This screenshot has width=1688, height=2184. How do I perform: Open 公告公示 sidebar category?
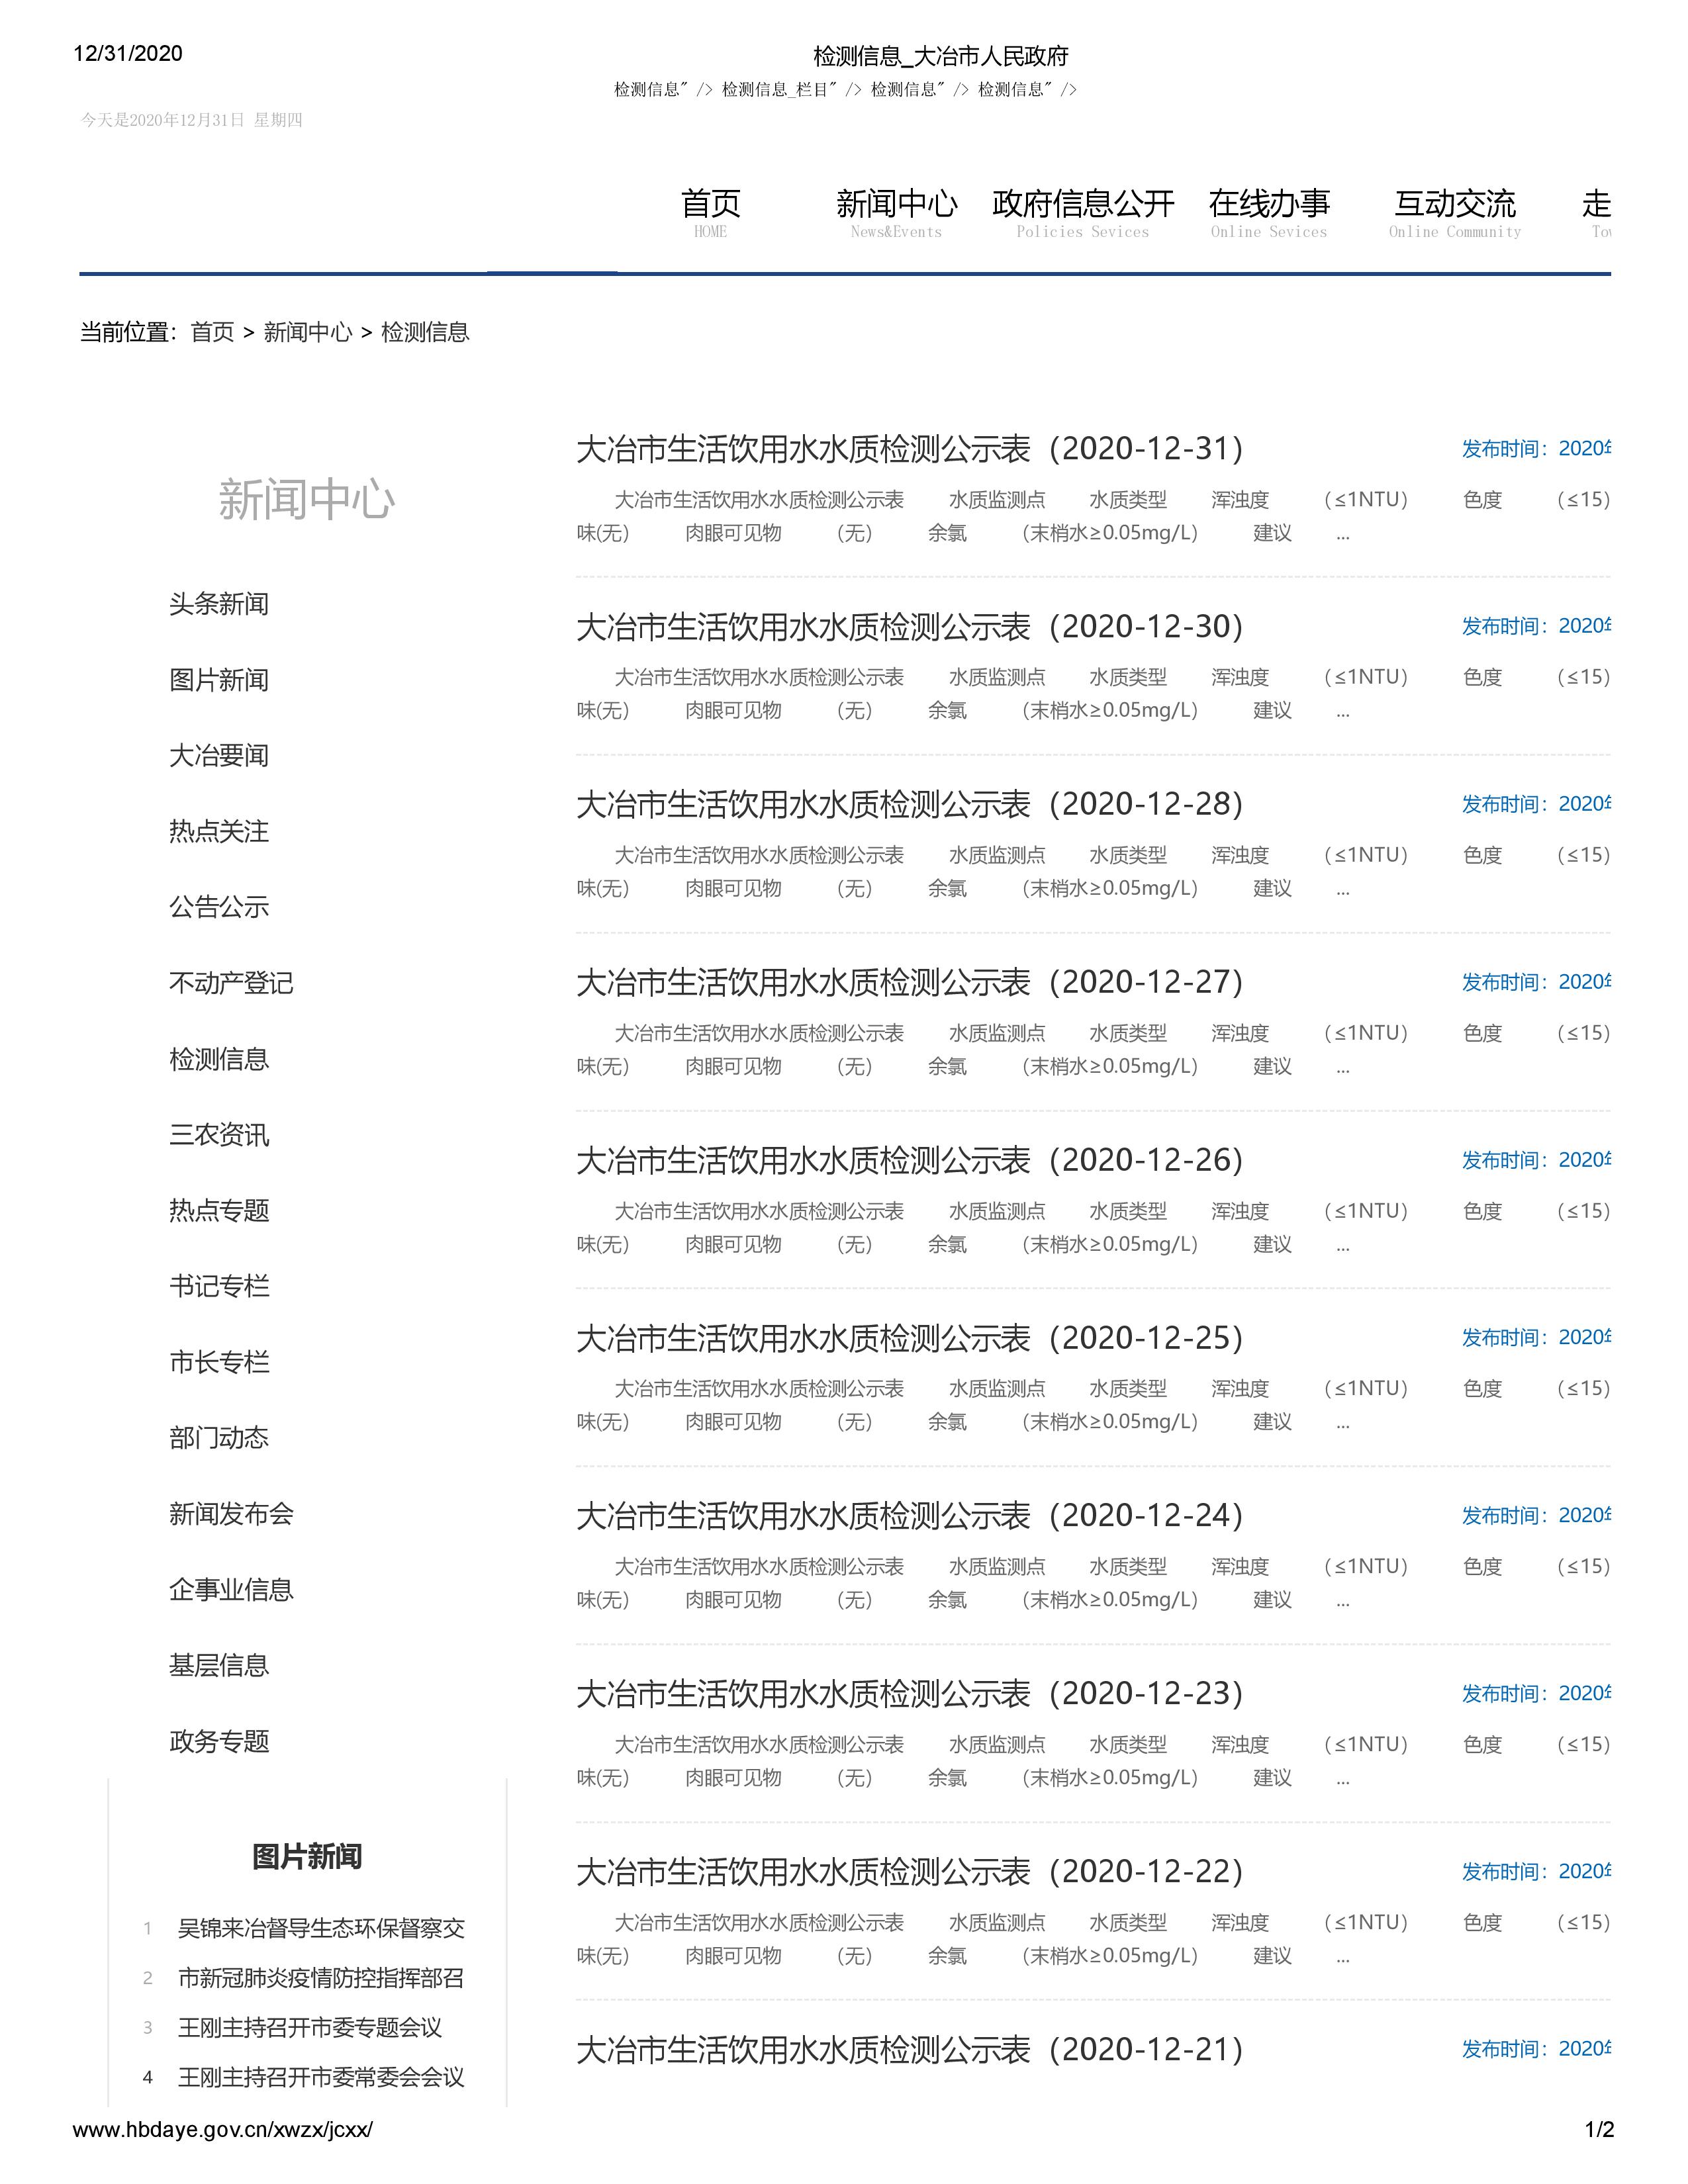point(219,907)
